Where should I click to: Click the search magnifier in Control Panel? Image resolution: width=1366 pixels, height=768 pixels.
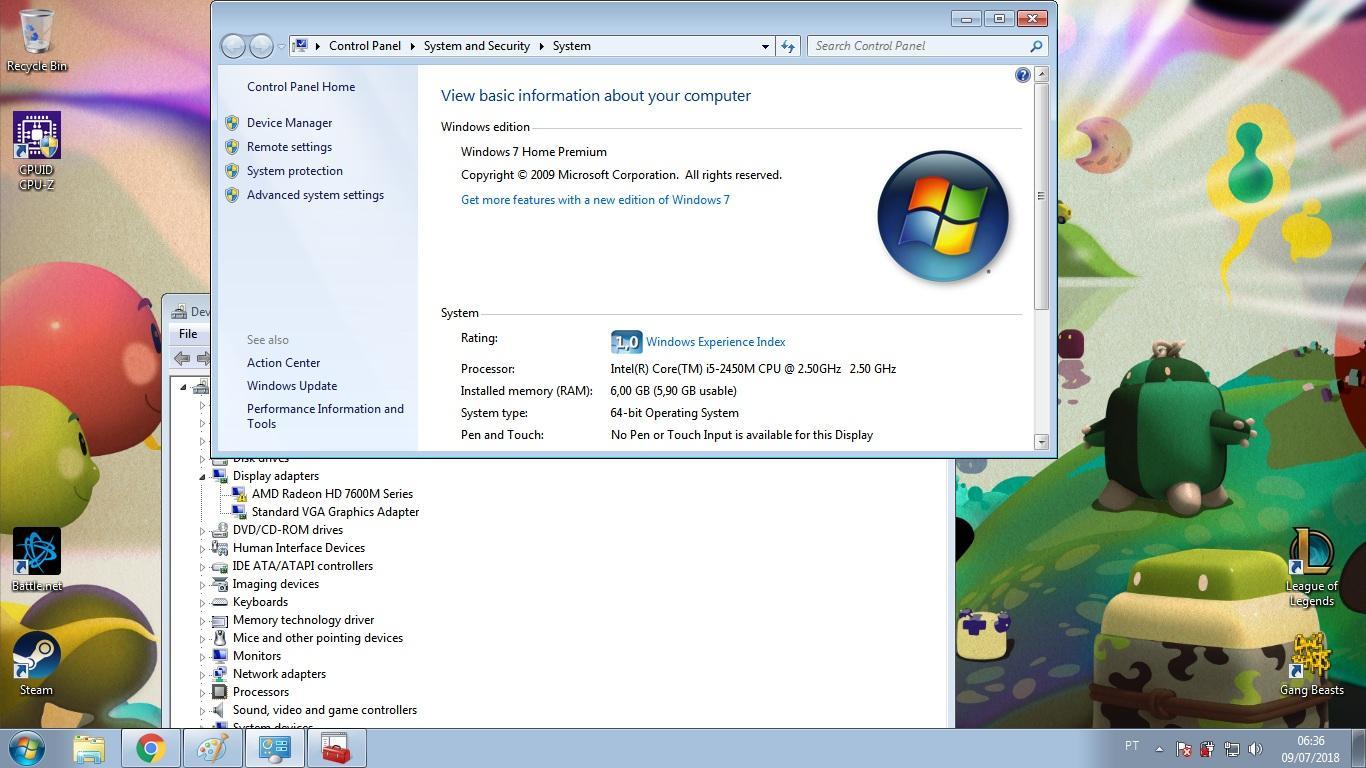1036,46
